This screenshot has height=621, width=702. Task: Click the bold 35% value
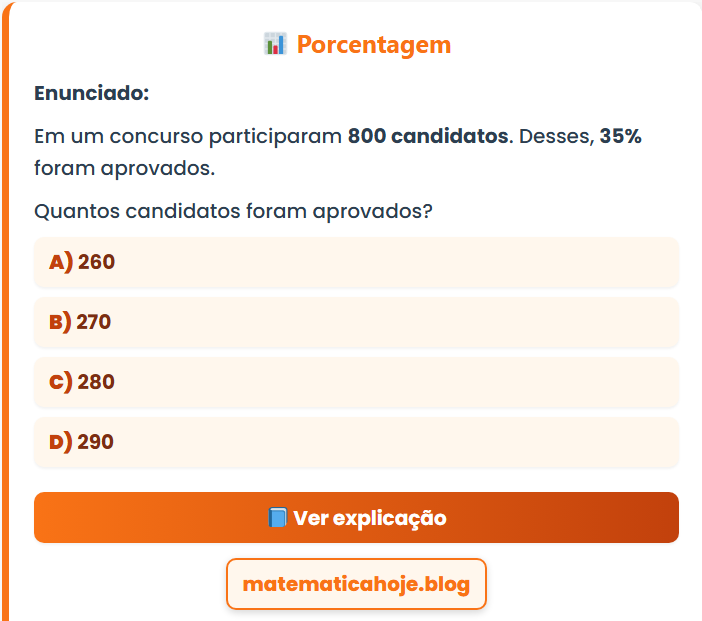(620, 136)
